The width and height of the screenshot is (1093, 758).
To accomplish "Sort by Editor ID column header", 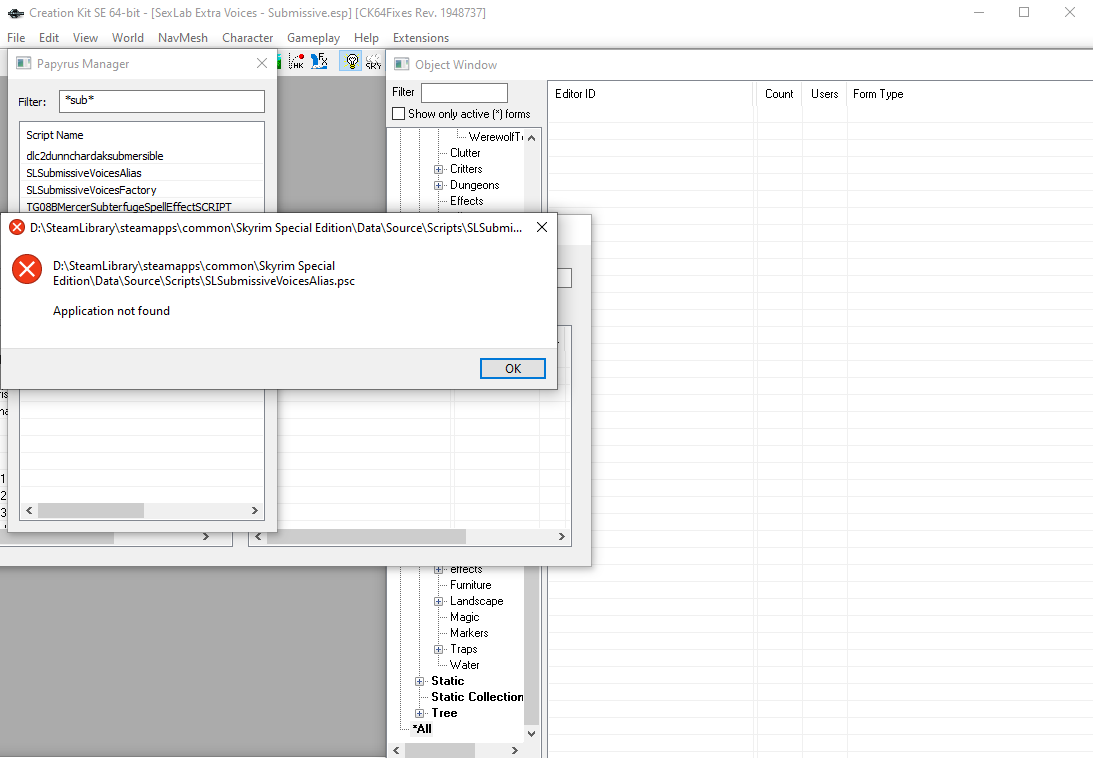I will coord(652,93).
